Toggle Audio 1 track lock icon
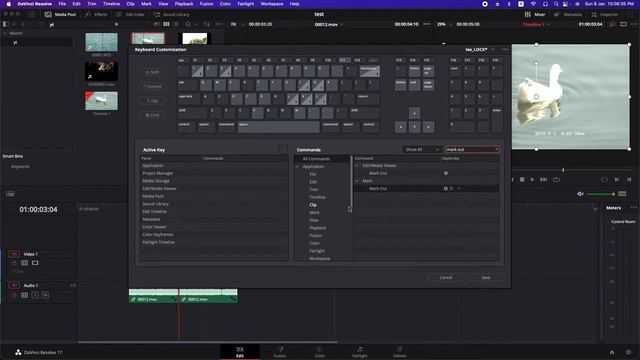The height and width of the screenshot is (360, 640). [x=14, y=295]
